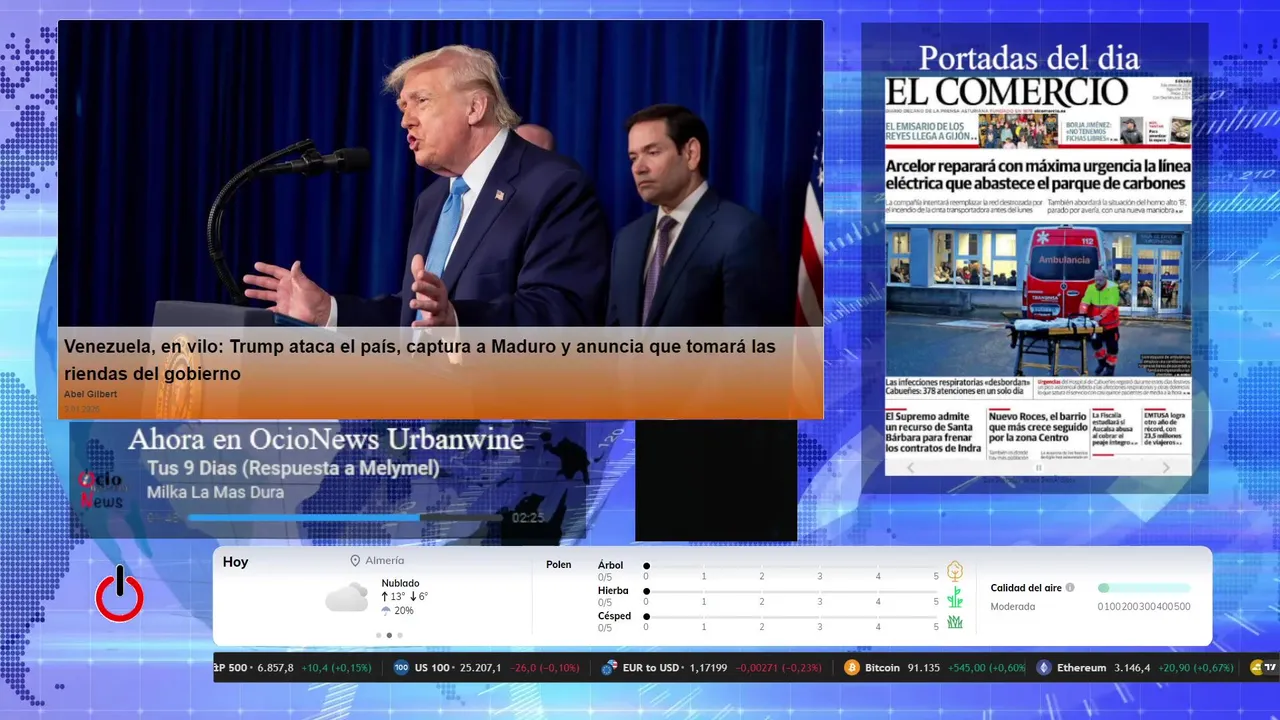Click the Nublado condition text
Image resolution: width=1280 pixels, height=720 pixels.
[x=400, y=583]
